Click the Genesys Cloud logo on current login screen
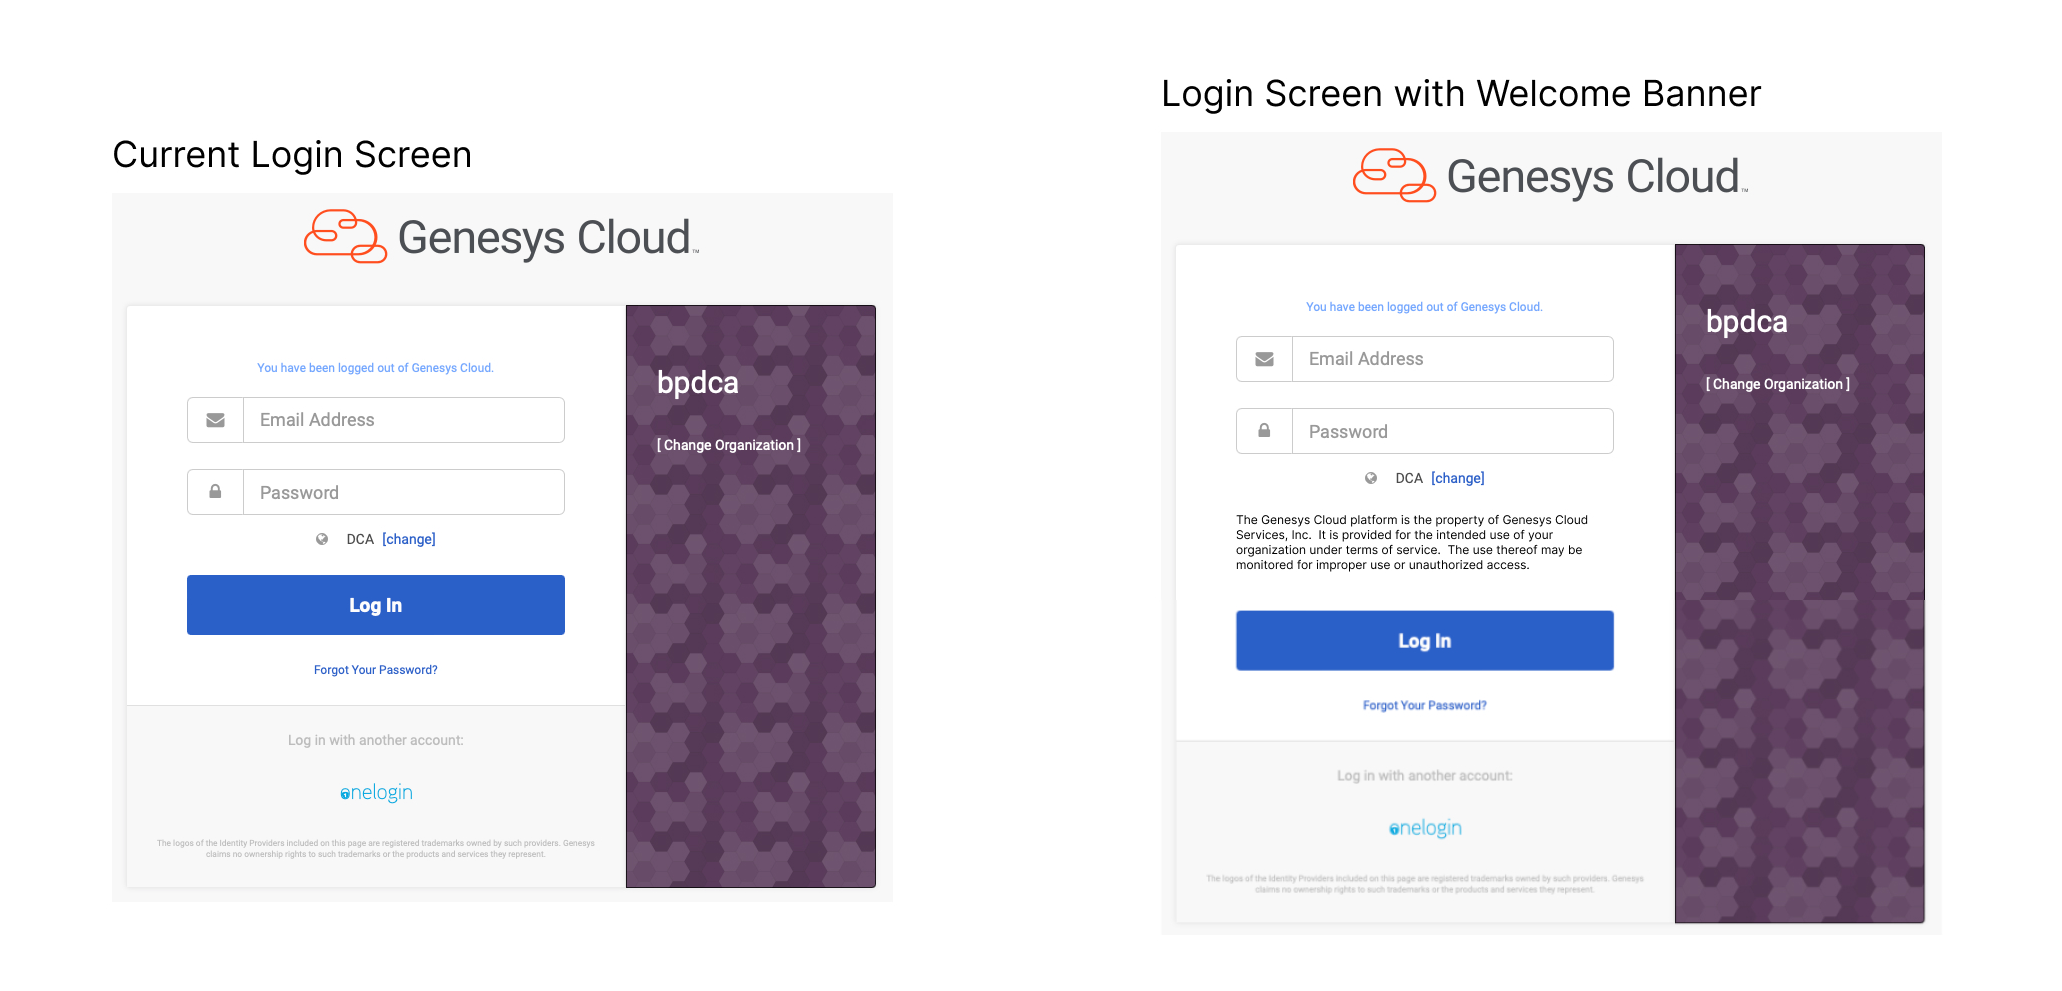The height and width of the screenshot is (991, 2062). (x=500, y=236)
